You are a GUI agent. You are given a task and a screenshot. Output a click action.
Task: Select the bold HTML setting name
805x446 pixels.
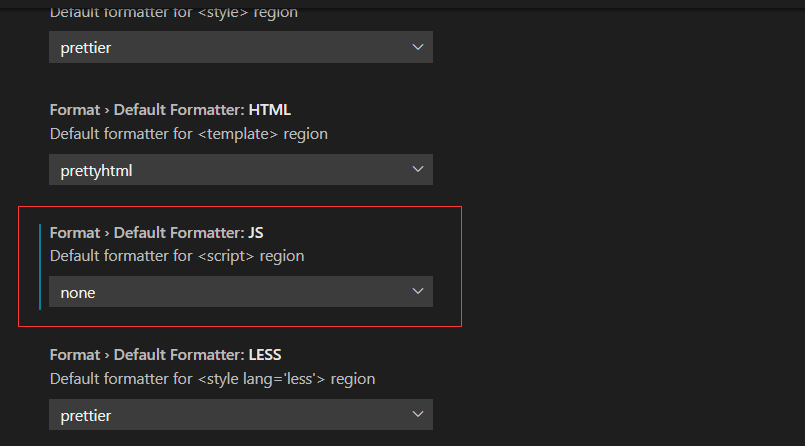point(269,109)
